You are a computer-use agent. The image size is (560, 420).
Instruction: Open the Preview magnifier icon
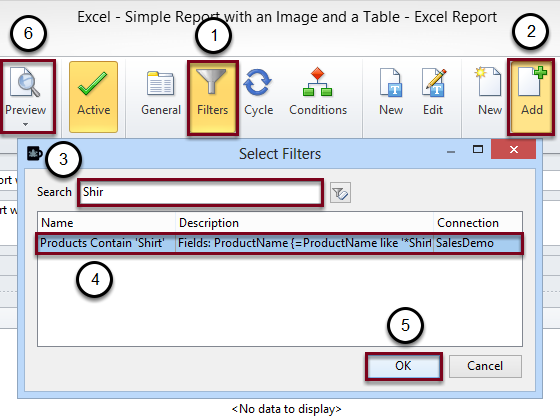25,83
